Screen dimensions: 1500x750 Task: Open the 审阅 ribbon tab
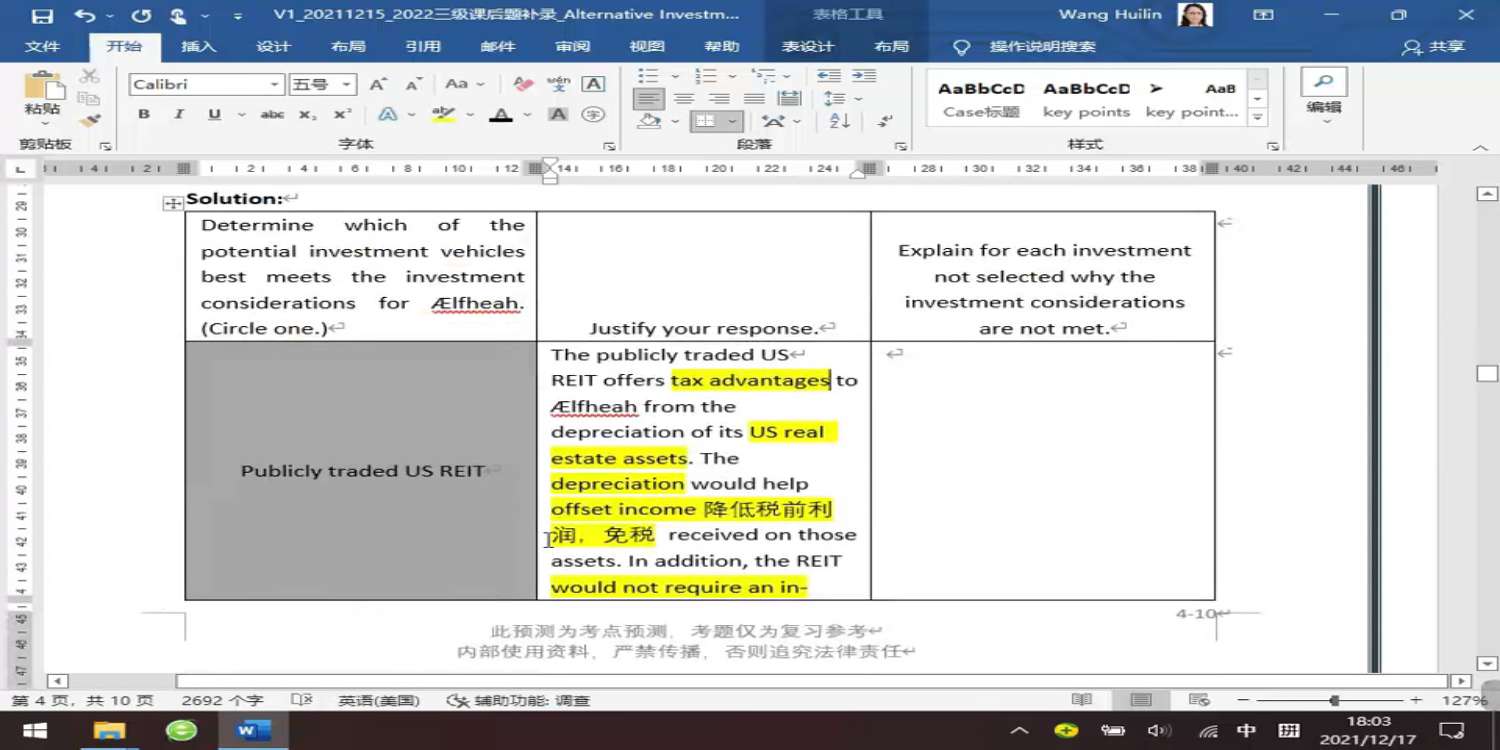point(573,47)
